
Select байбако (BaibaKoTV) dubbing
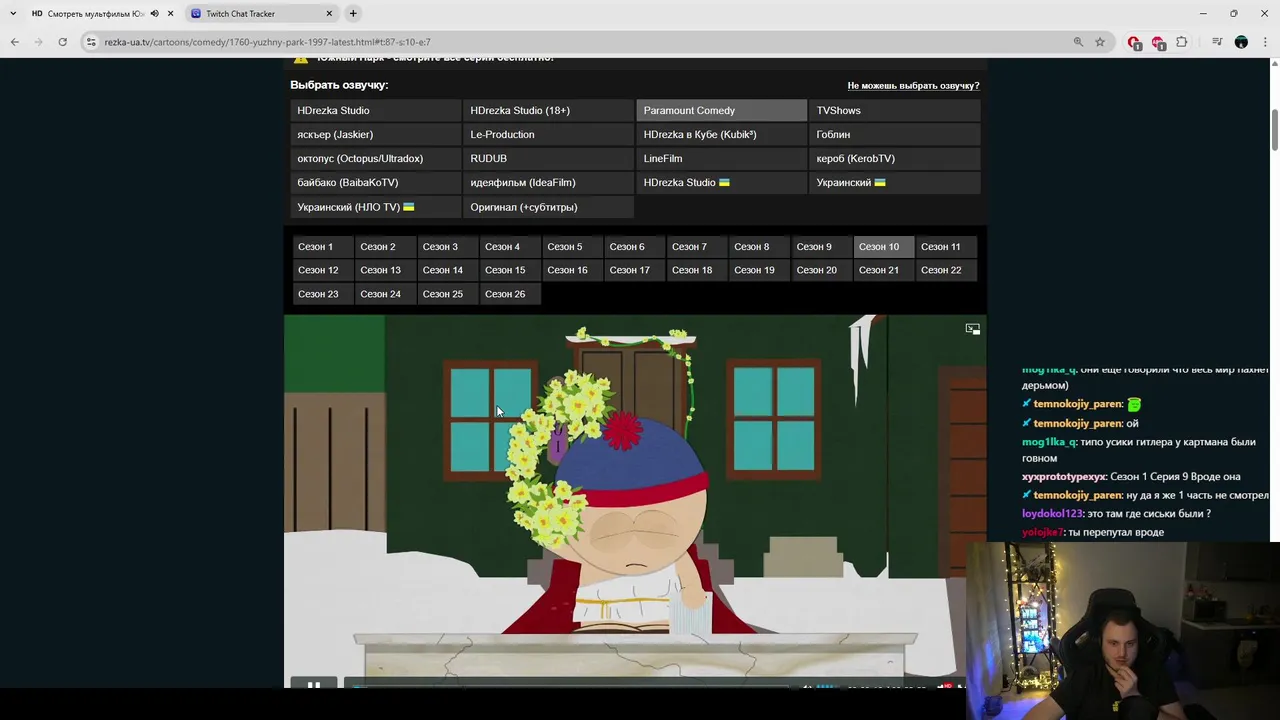[376, 182]
